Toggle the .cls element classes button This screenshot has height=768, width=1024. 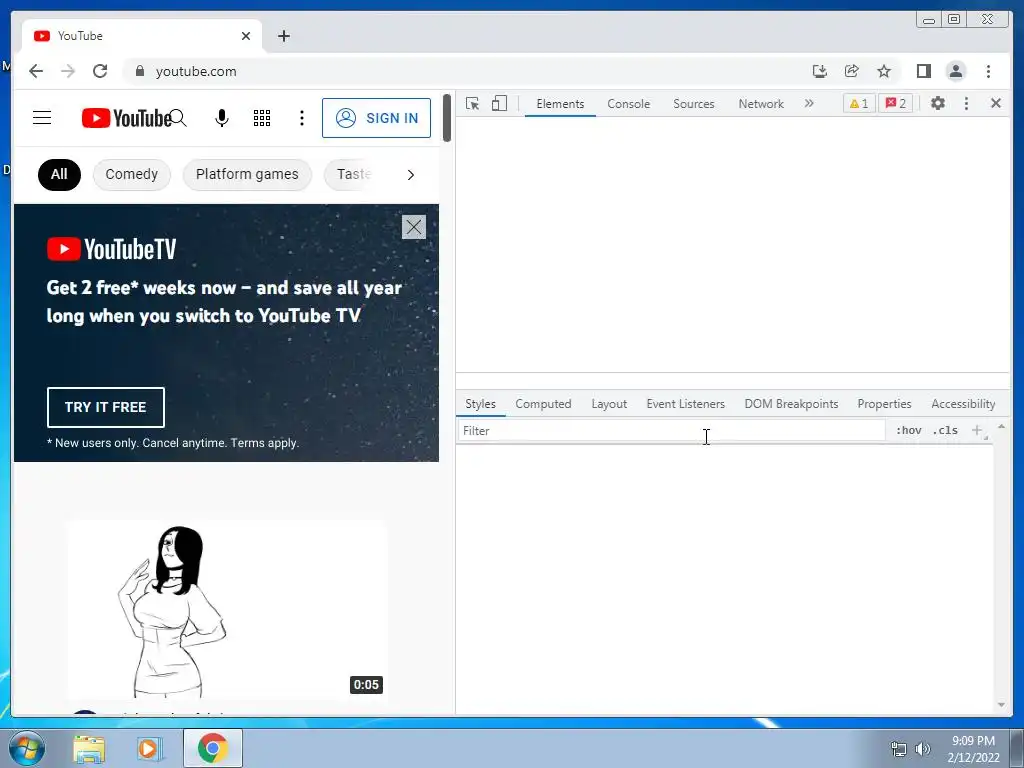946,430
